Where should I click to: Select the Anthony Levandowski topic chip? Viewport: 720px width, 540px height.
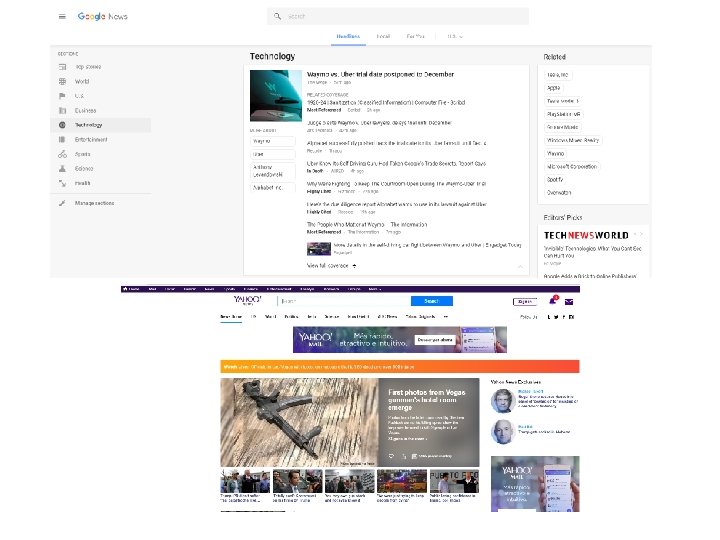coord(273,171)
